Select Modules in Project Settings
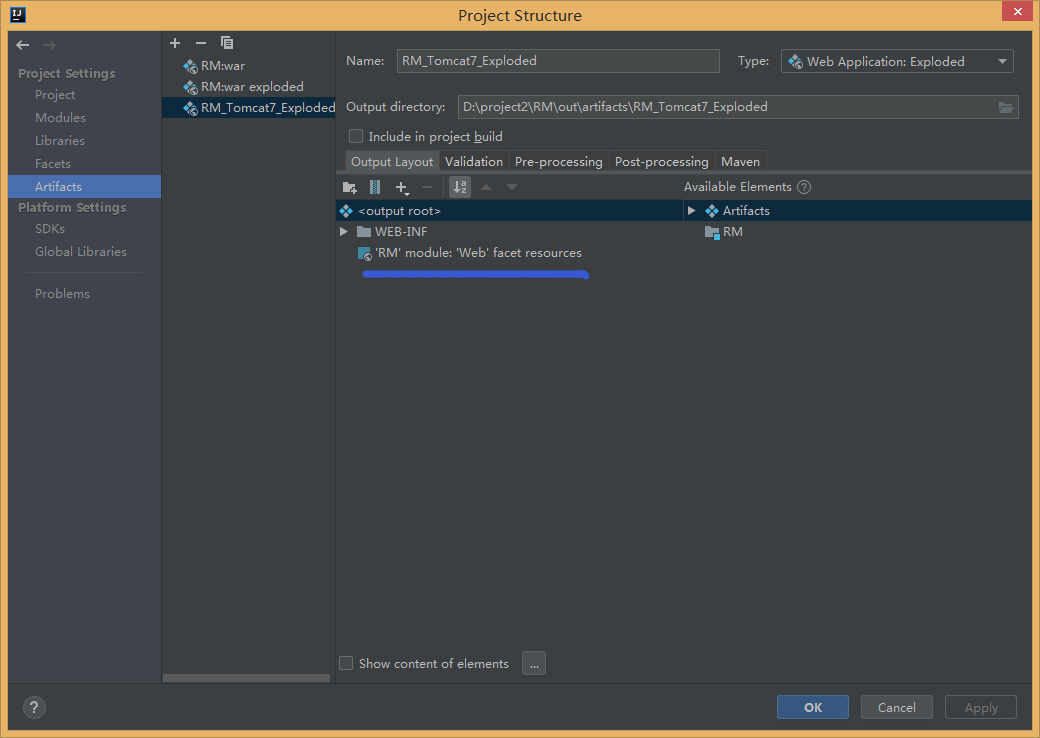Image resolution: width=1040 pixels, height=738 pixels. (x=60, y=117)
